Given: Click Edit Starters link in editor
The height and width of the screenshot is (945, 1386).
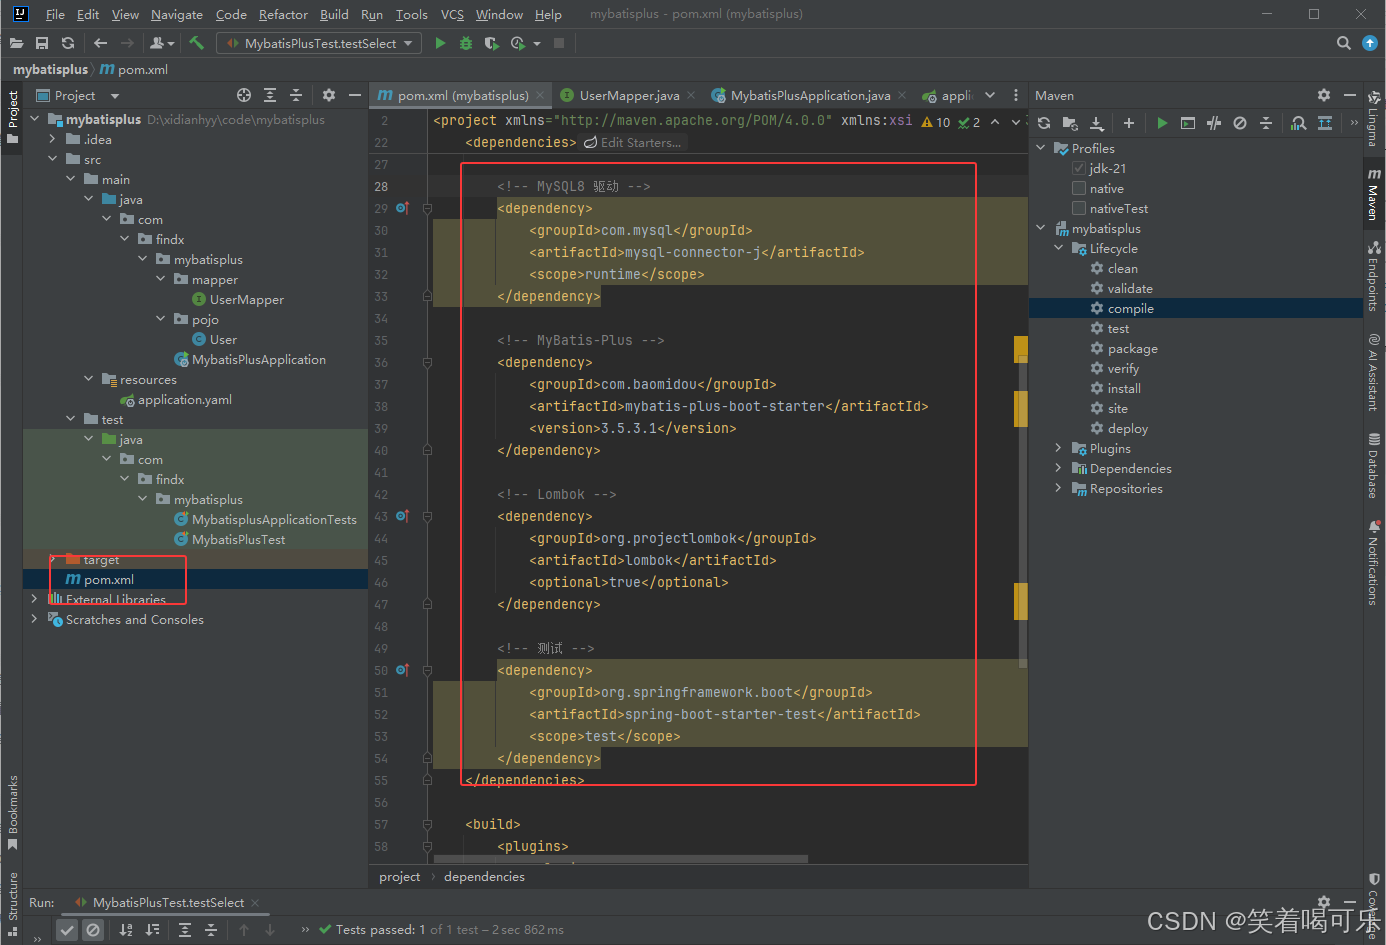Looking at the screenshot, I should [633, 143].
